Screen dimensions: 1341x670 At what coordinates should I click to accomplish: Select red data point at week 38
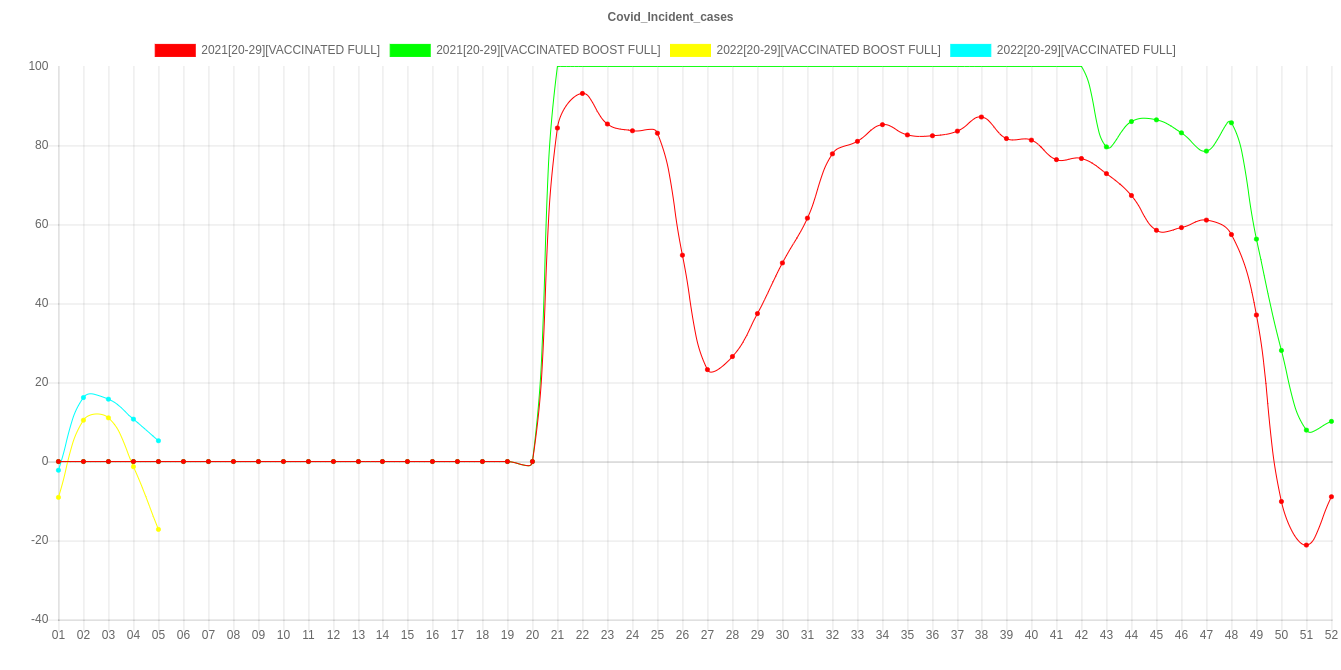click(x=981, y=117)
